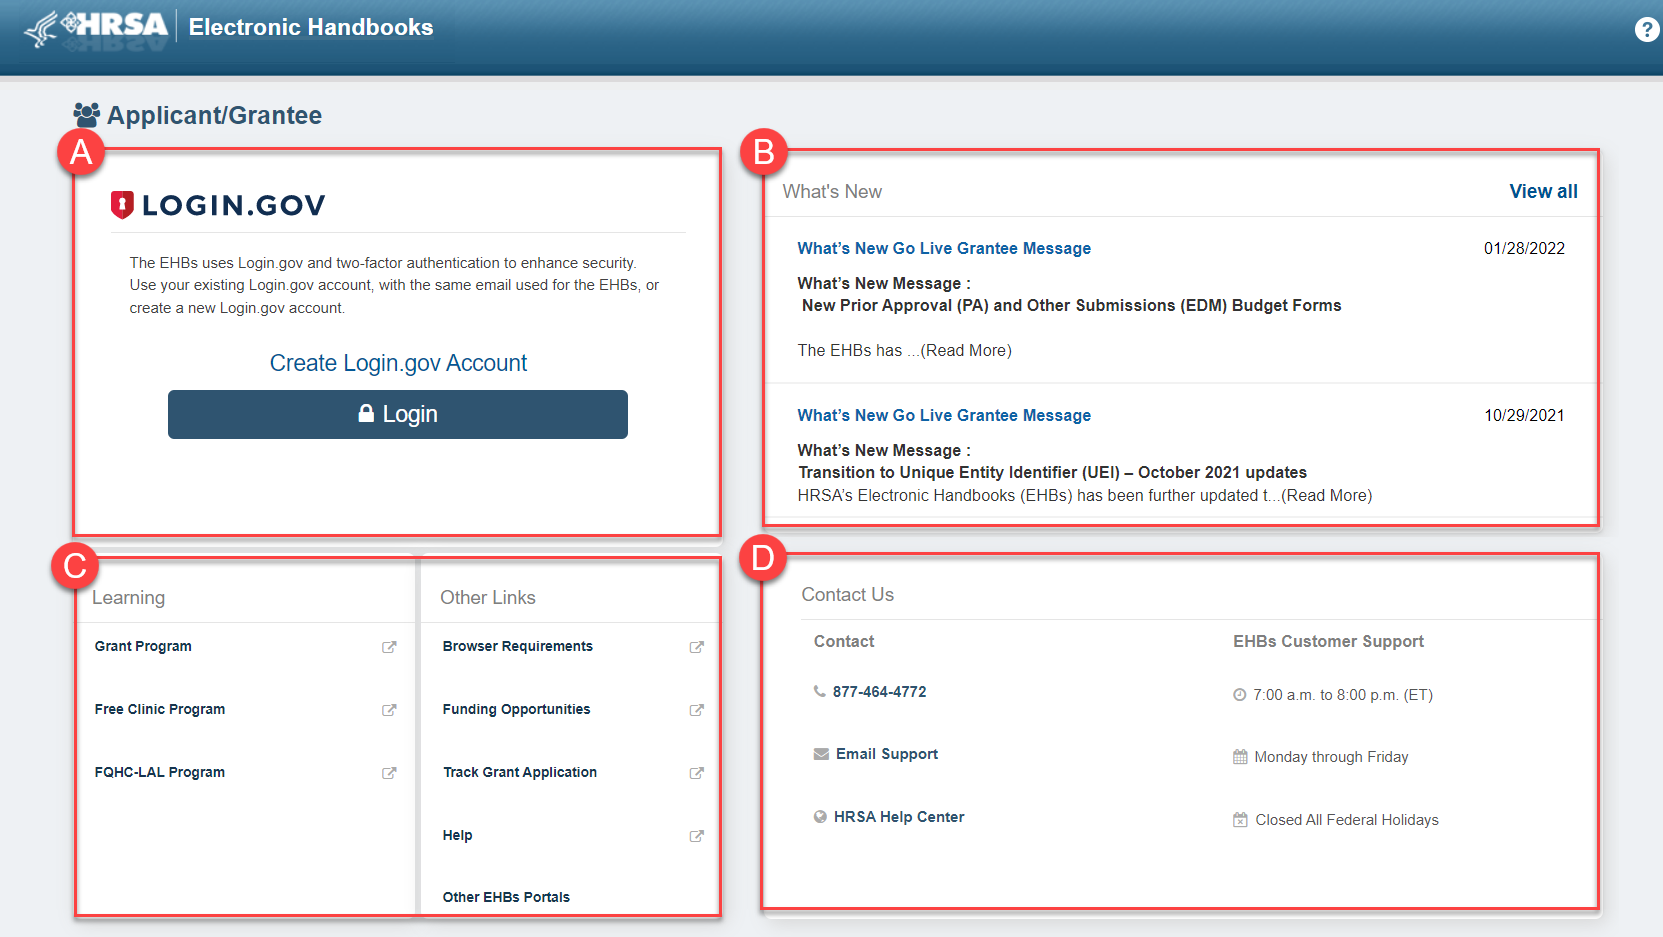Screen dimensions: 1663x937
Task: Click phone number 877-464-4772
Action: pos(880,691)
